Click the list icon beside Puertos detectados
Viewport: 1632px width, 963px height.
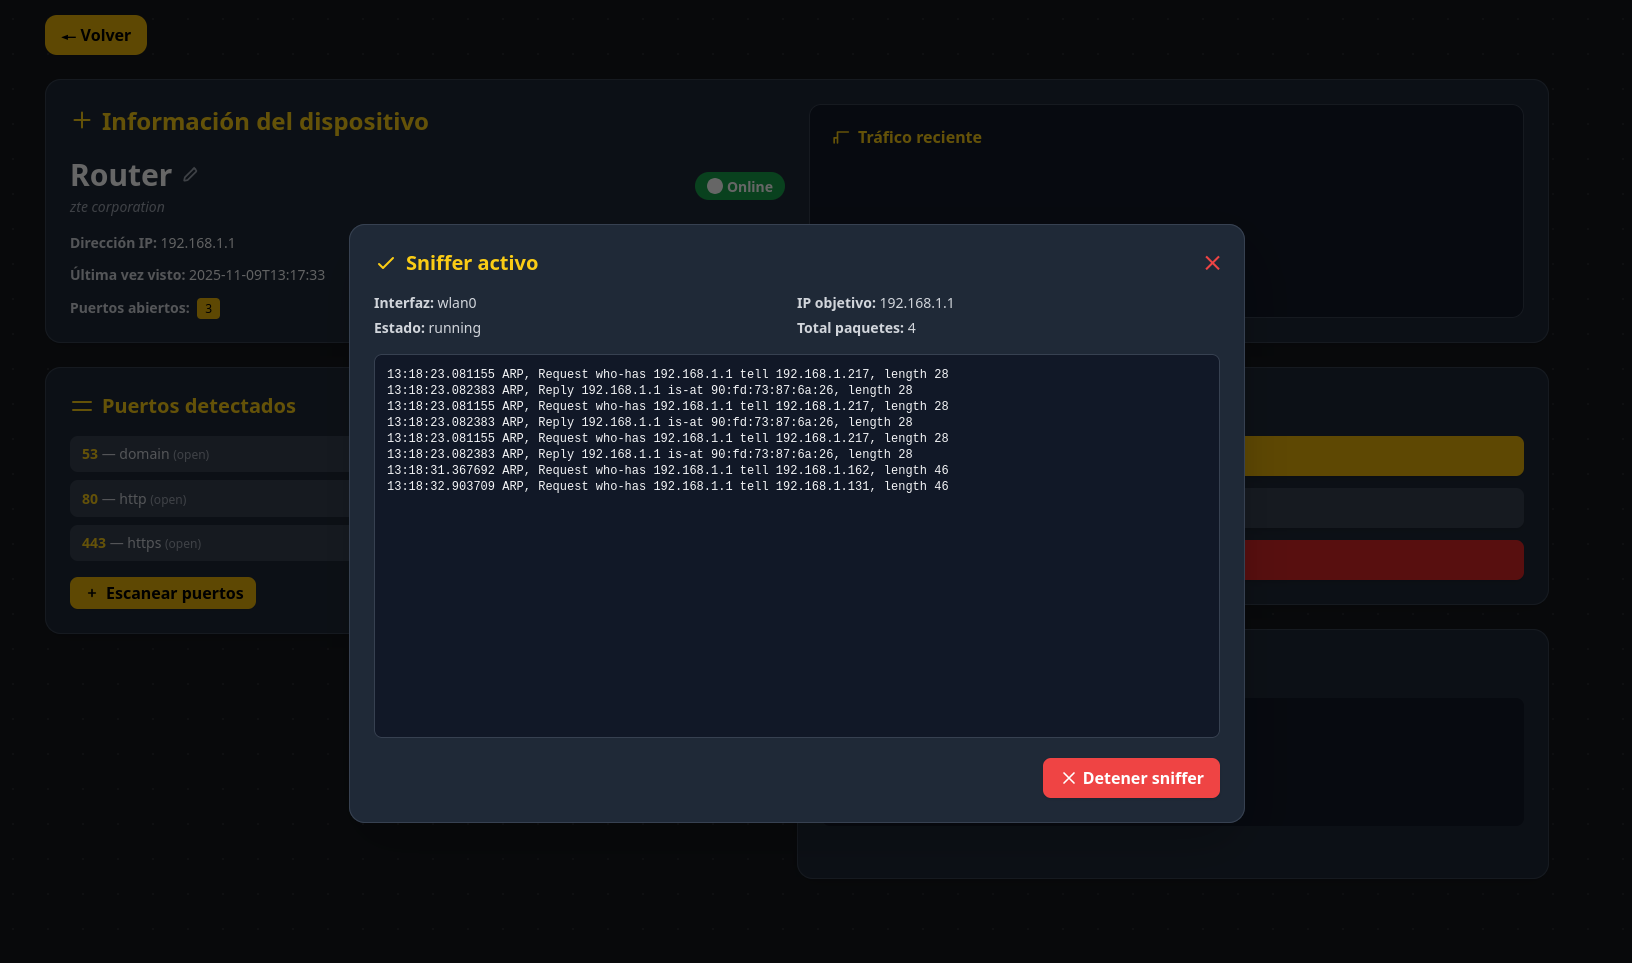82,406
